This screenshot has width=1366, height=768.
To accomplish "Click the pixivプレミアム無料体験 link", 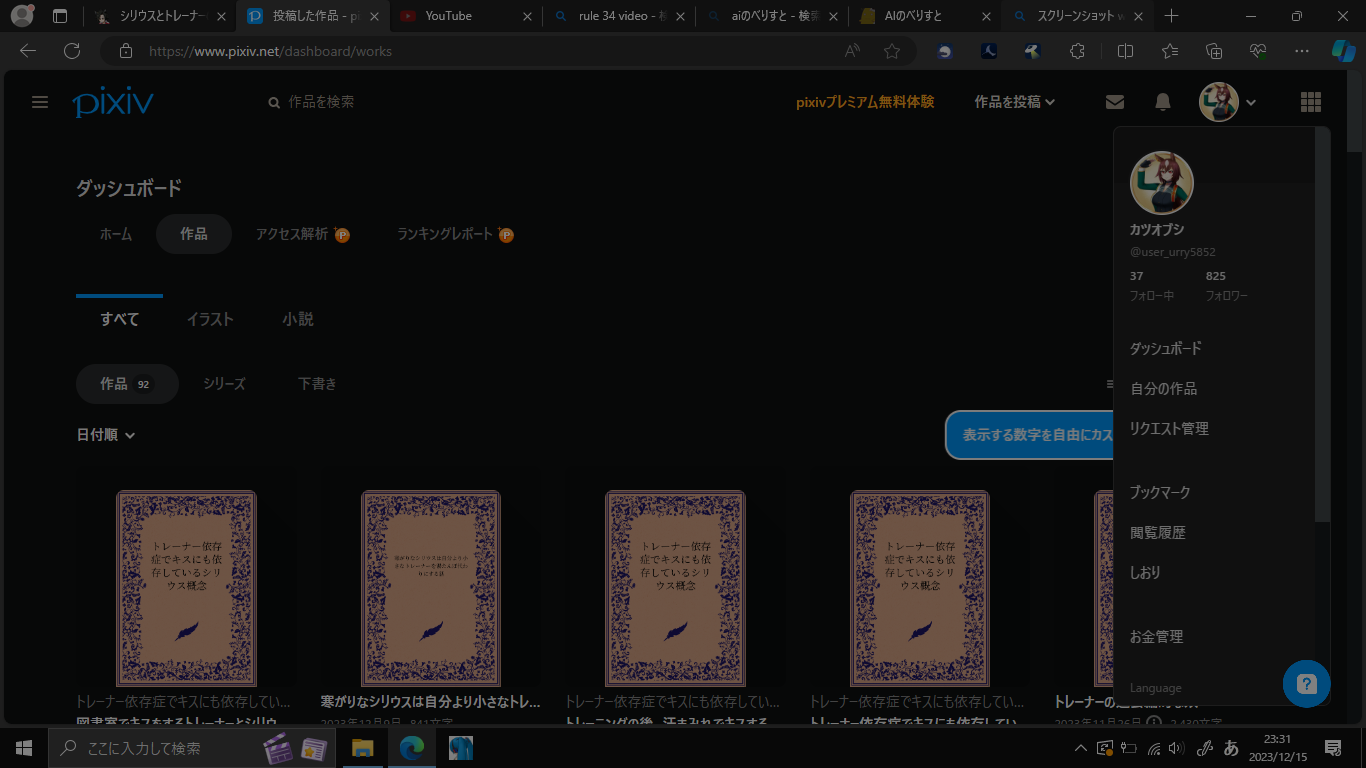I will [865, 102].
